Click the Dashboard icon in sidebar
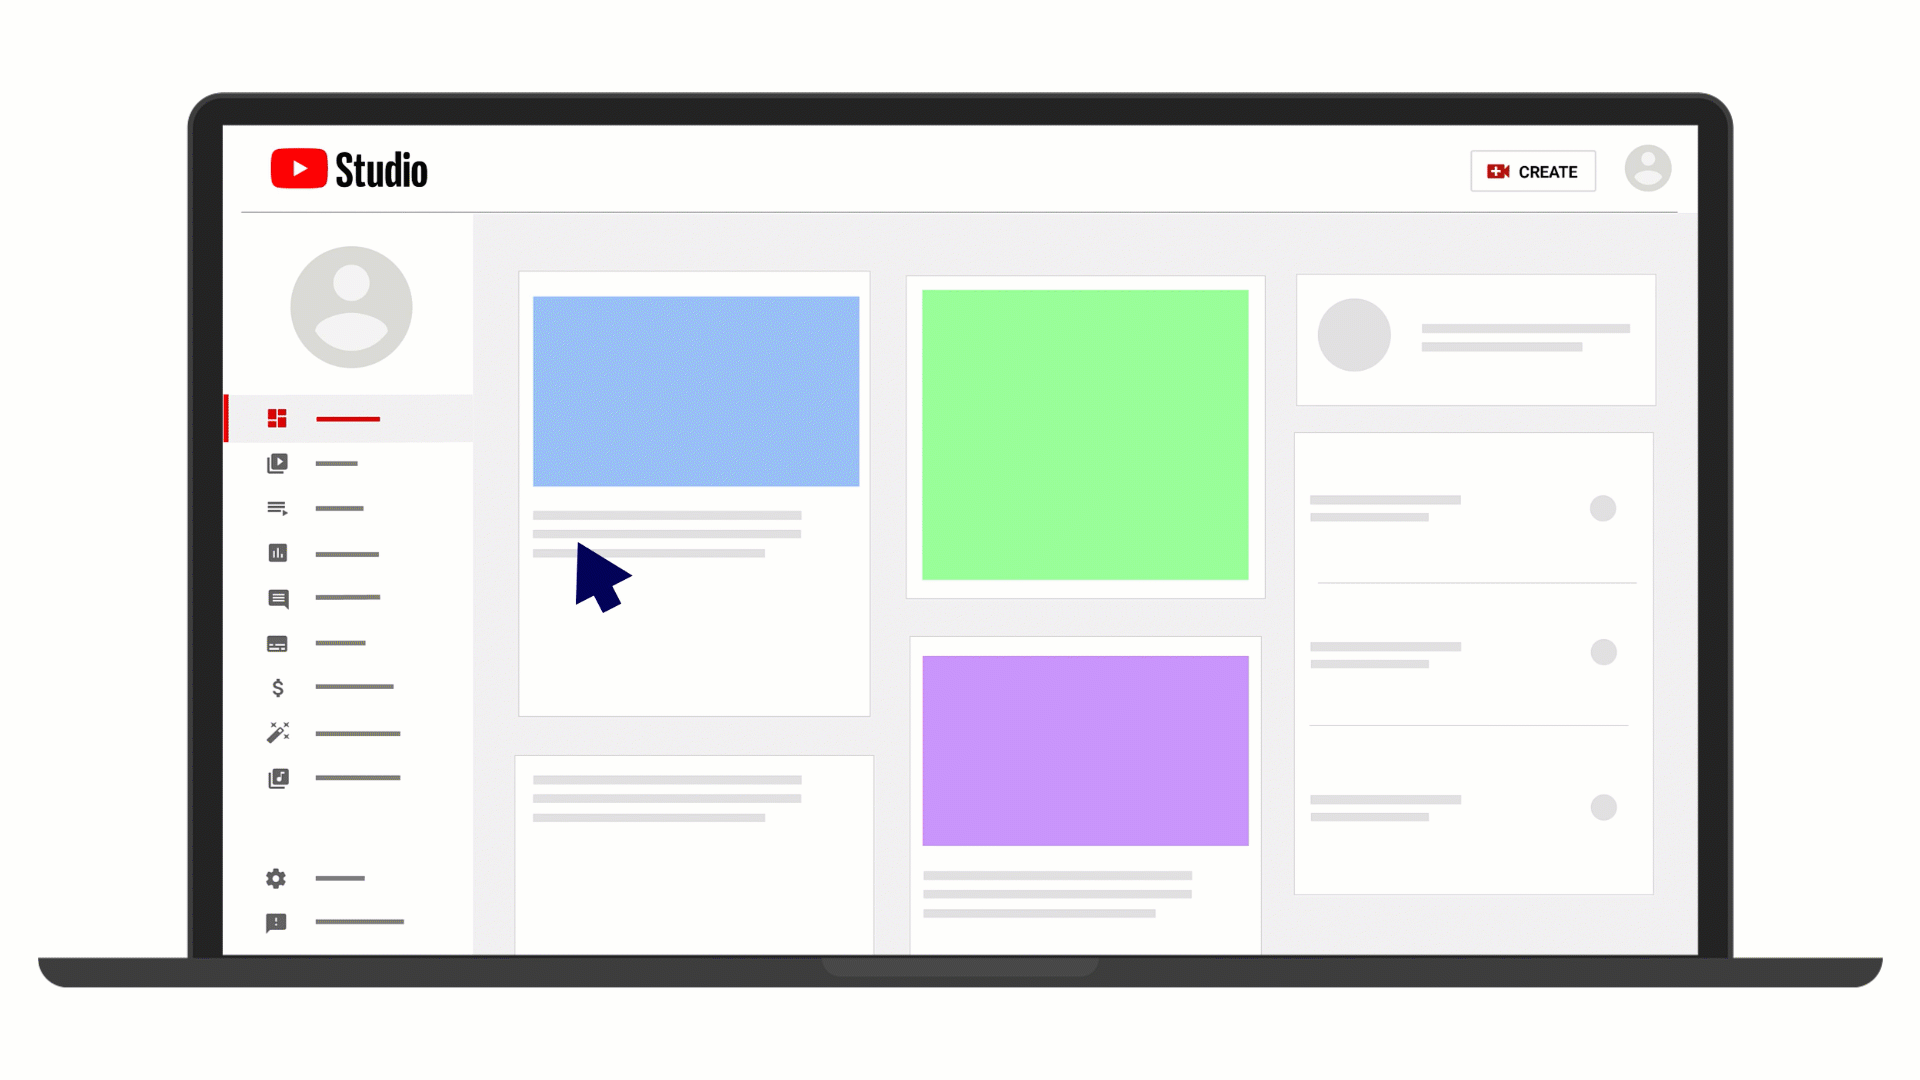This screenshot has height=1080, width=1920. coord(276,418)
